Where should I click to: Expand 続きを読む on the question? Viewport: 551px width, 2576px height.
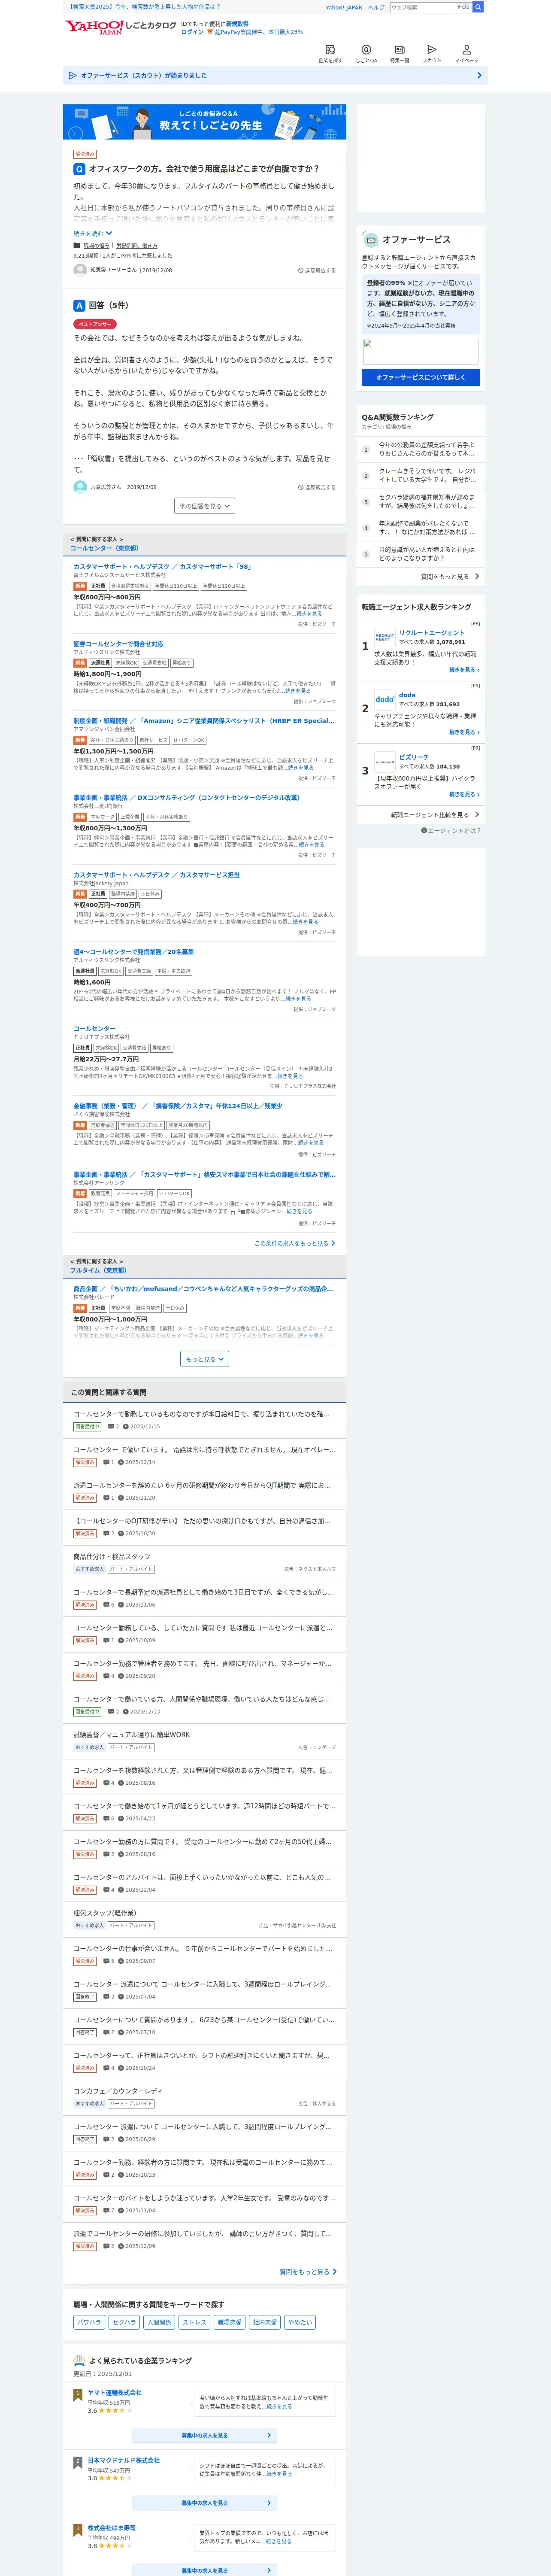click(93, 233)
